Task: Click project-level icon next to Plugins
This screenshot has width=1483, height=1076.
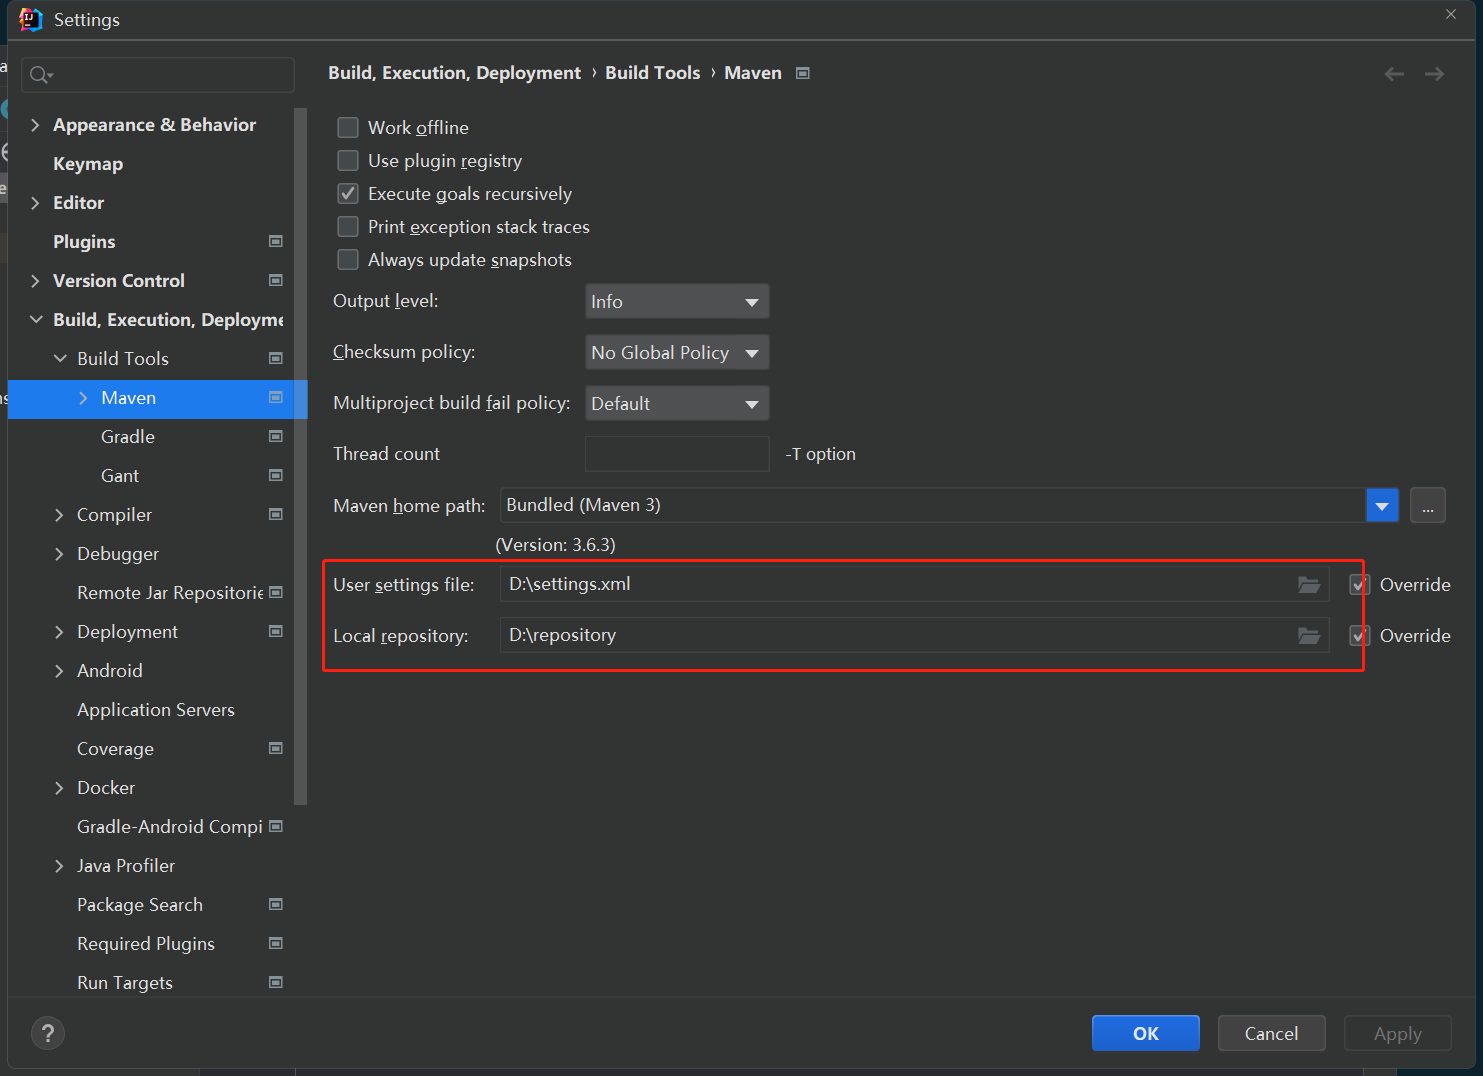Action: click(276, 241)
